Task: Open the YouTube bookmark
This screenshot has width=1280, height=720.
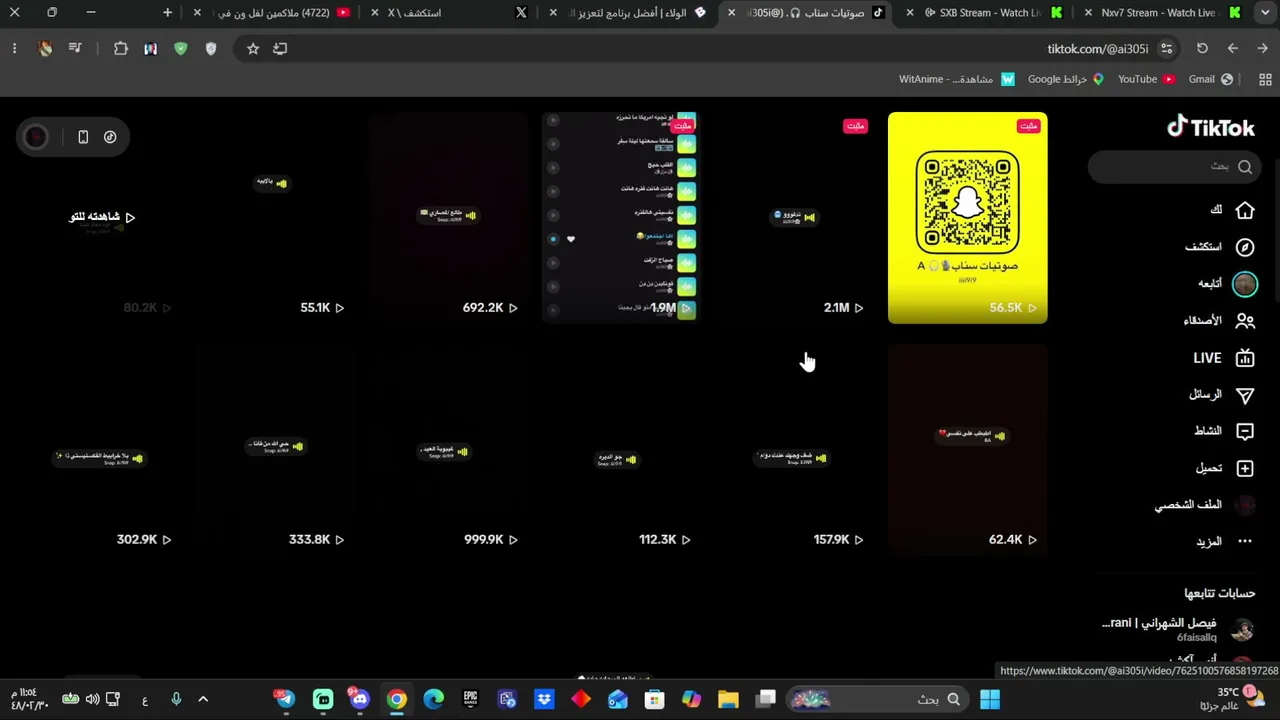Action: [1146, 79]
